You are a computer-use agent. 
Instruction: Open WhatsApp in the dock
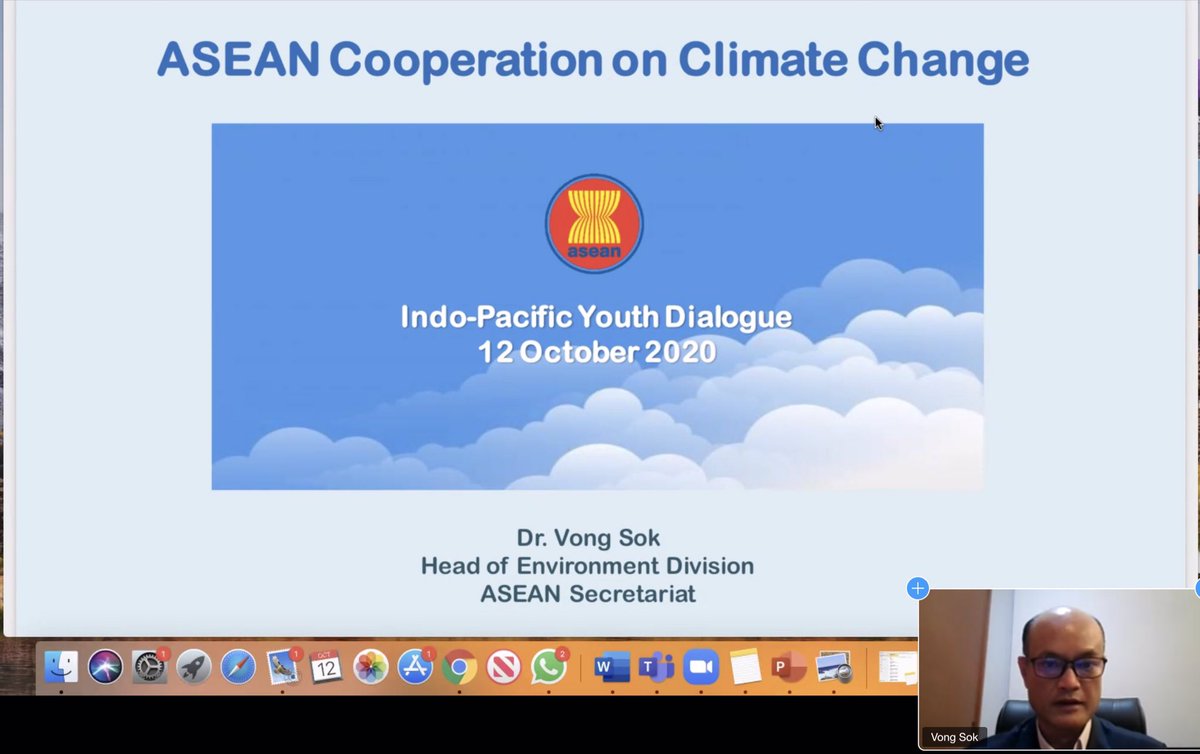coord(549,666)
